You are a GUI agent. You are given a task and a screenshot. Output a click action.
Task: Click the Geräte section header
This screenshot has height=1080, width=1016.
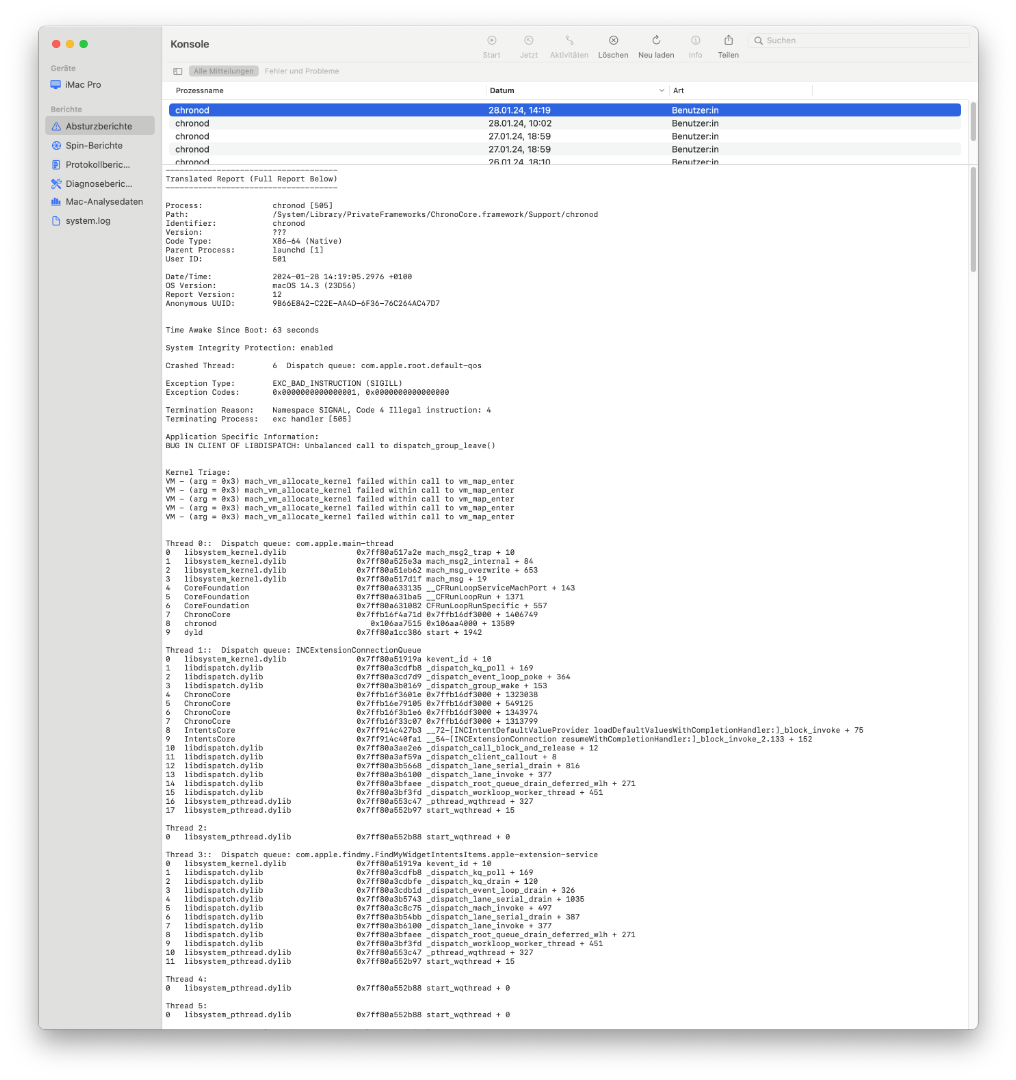[63, 68]
